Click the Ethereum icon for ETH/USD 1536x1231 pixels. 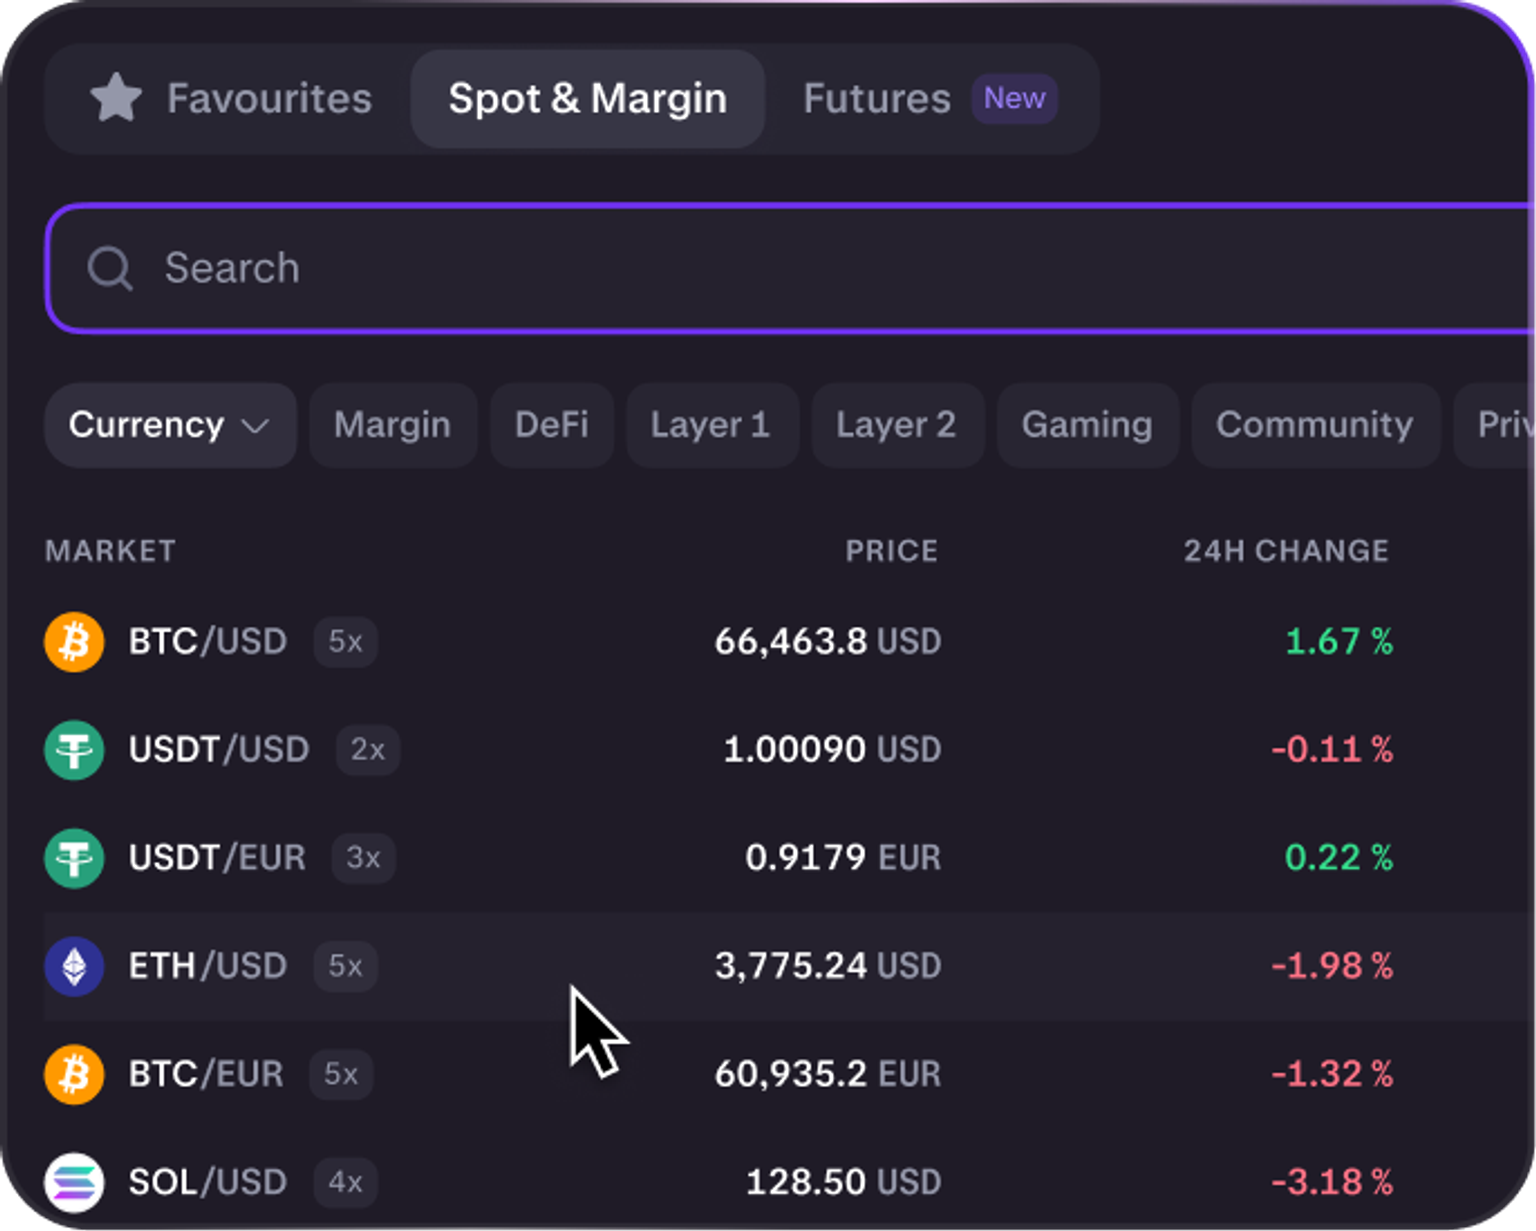[74, 966]
